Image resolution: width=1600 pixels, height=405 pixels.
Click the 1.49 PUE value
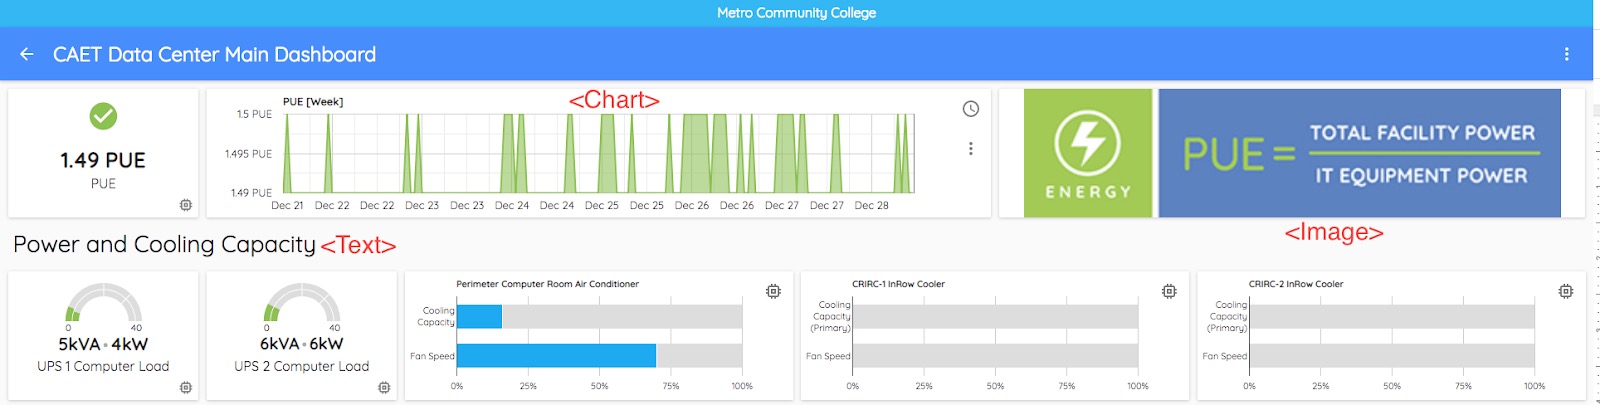pyautogui.click(x=103, y=160)
